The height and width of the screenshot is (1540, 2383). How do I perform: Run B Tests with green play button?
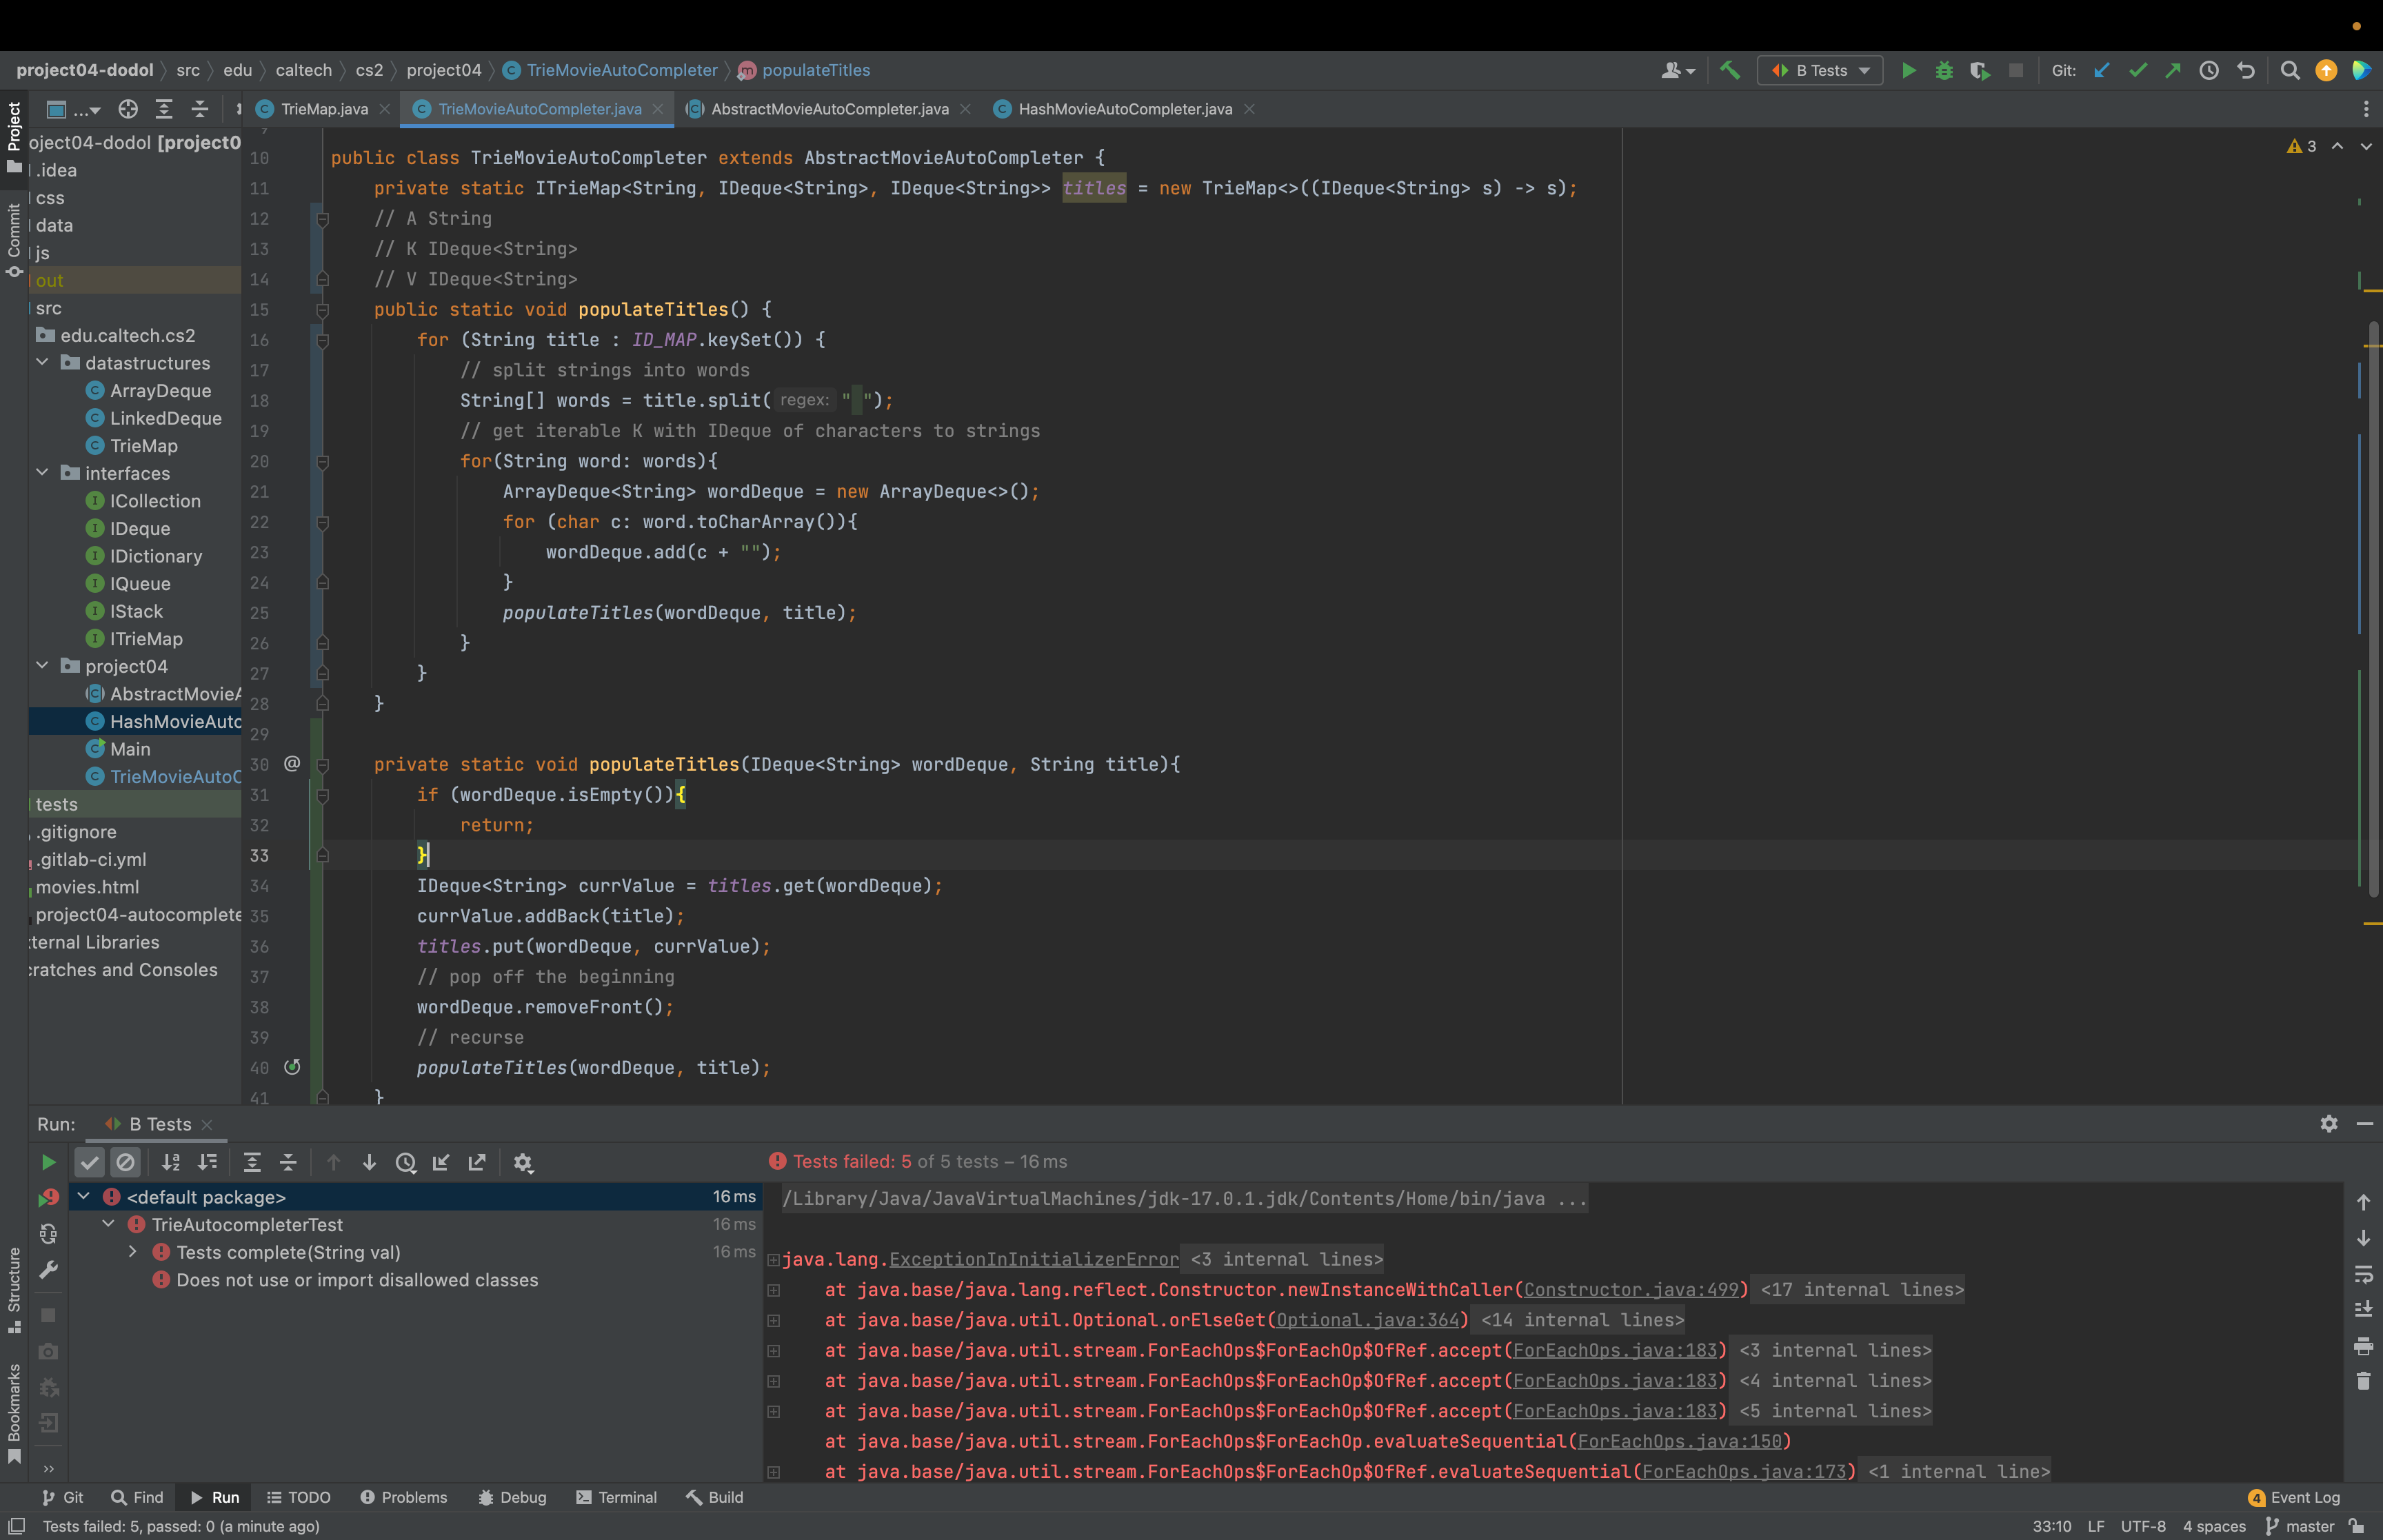point(1908,70)
